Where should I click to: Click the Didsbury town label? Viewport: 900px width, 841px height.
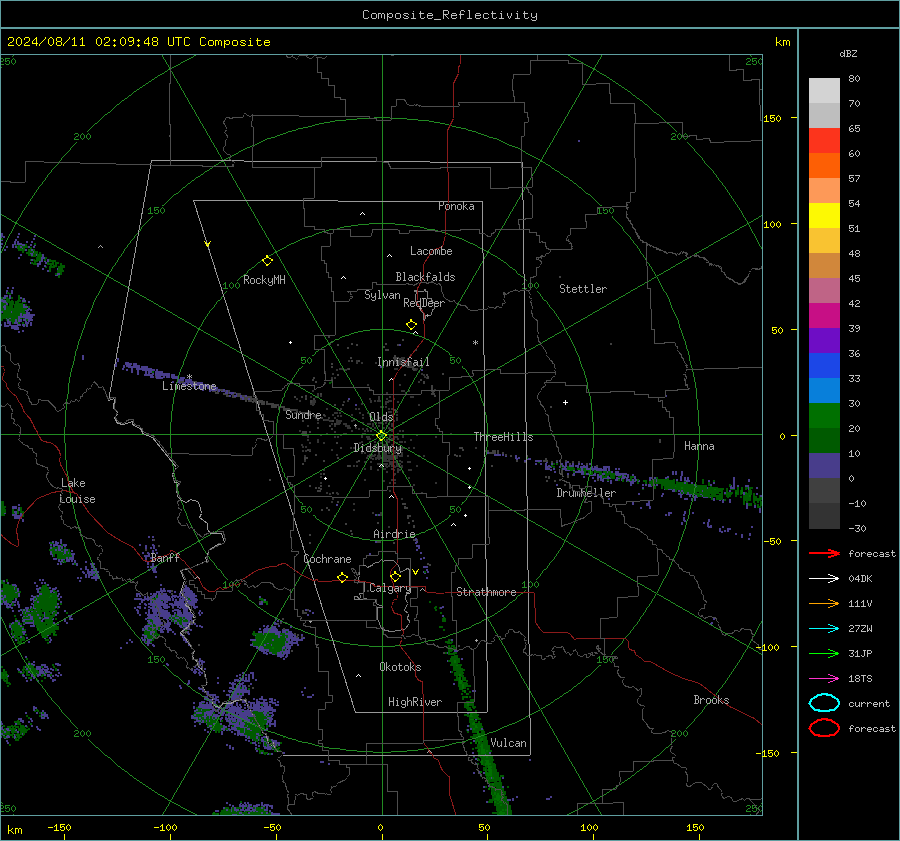click(x=377, y=448)
